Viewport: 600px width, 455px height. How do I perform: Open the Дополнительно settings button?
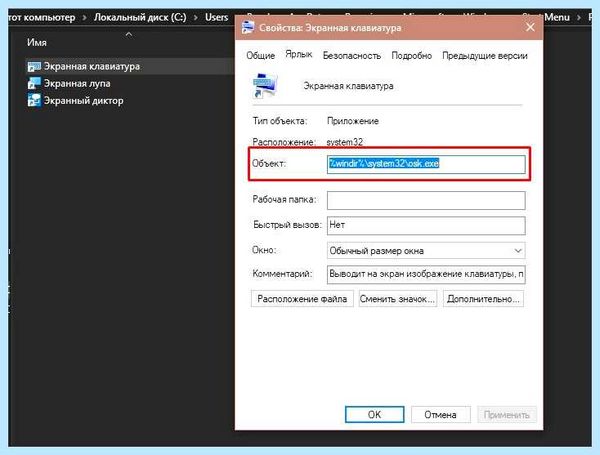click(483, 299)
